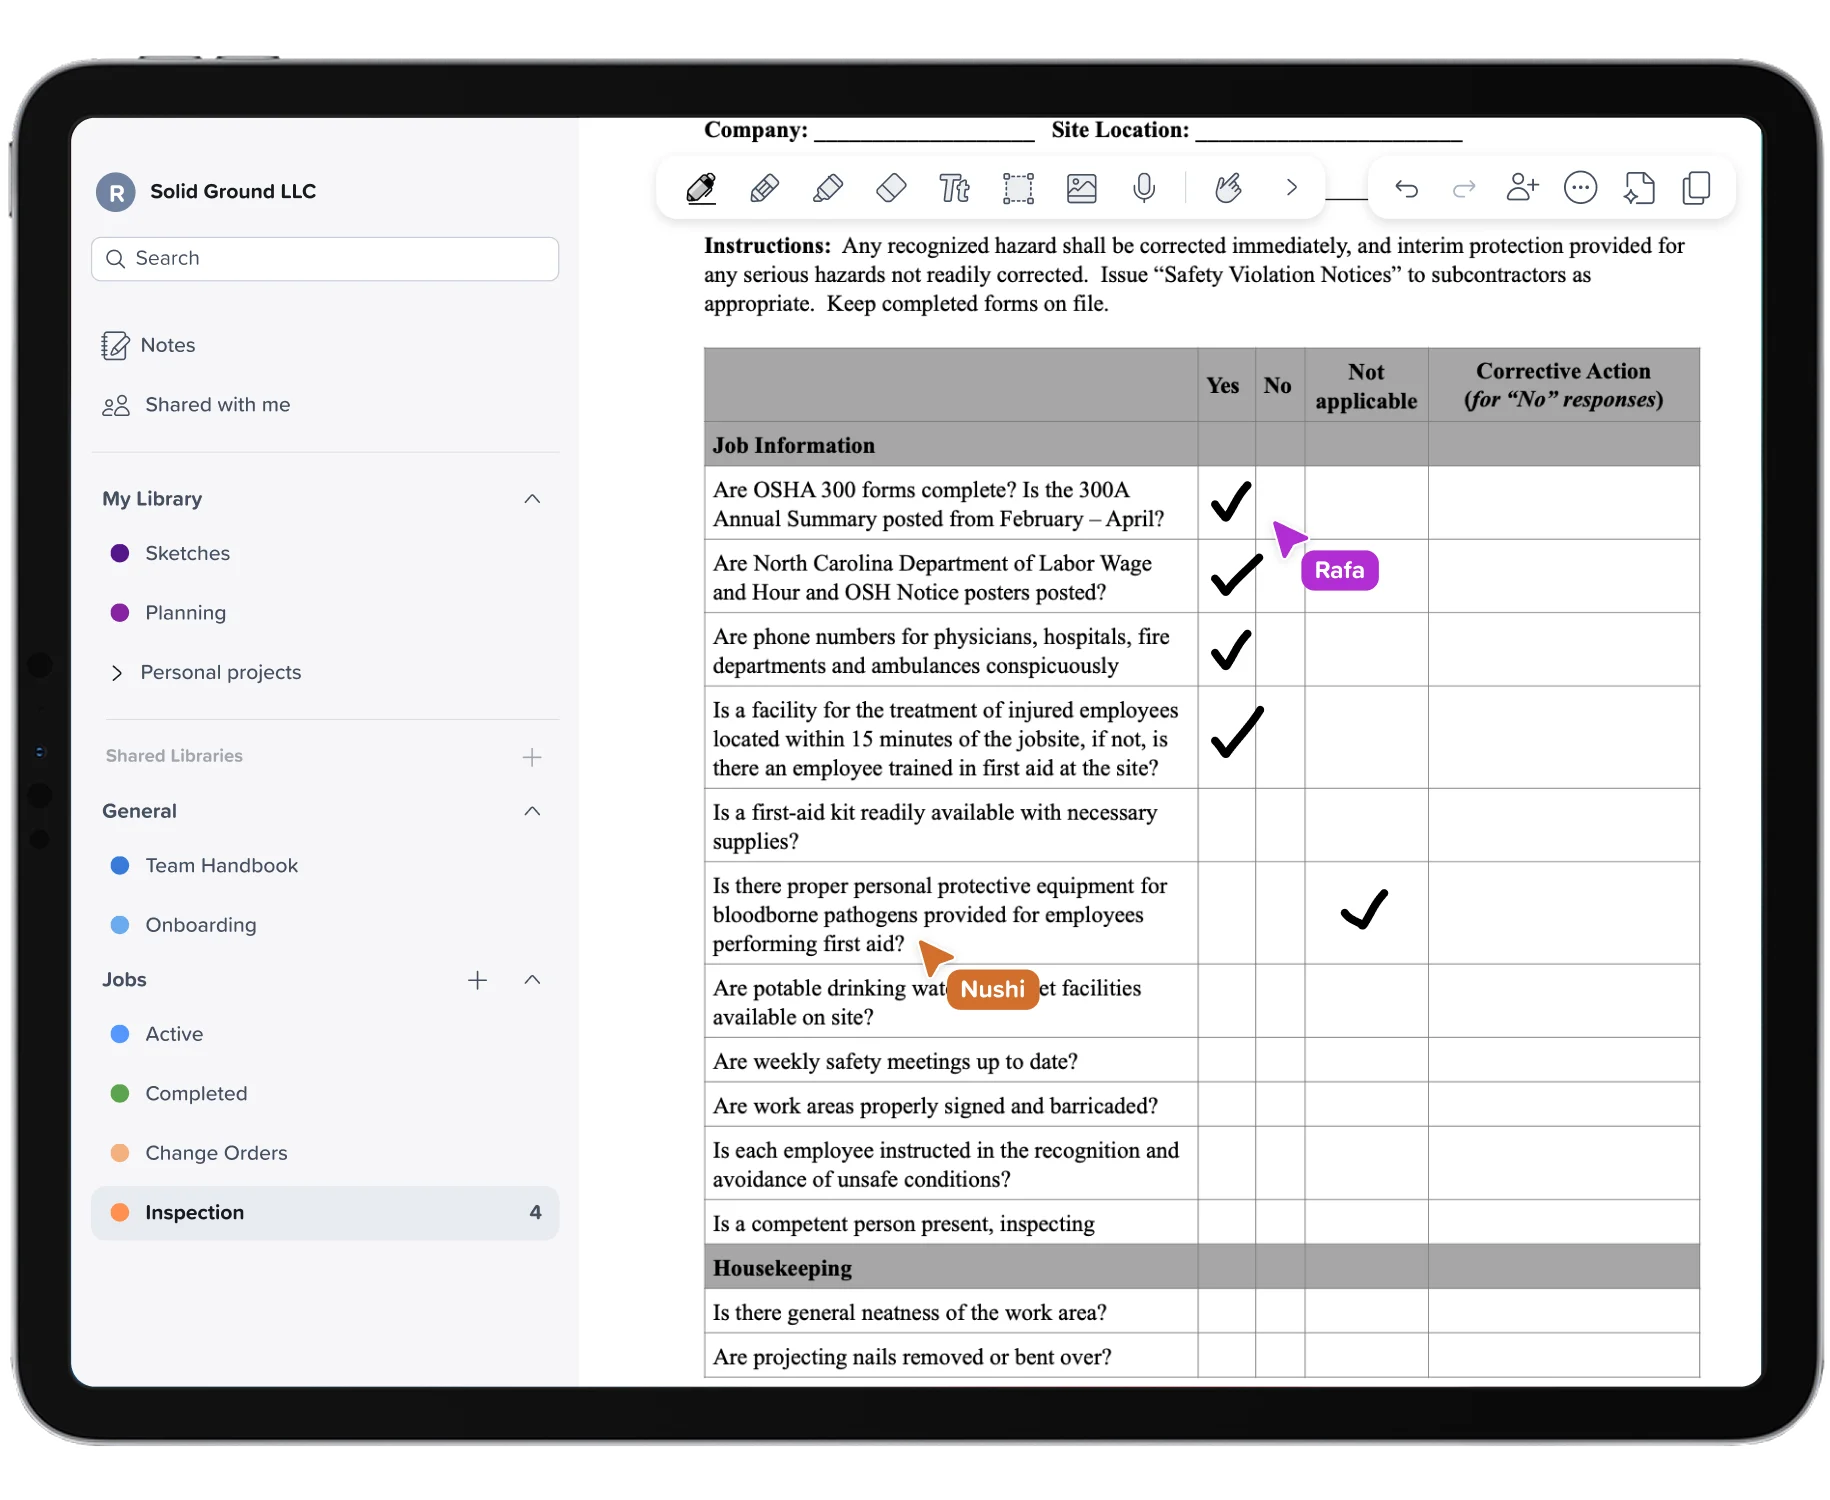The height and width of the screenshot is (1500, 1830).
Task: Click the purple Sketches color dot
Action: [120, 553]
